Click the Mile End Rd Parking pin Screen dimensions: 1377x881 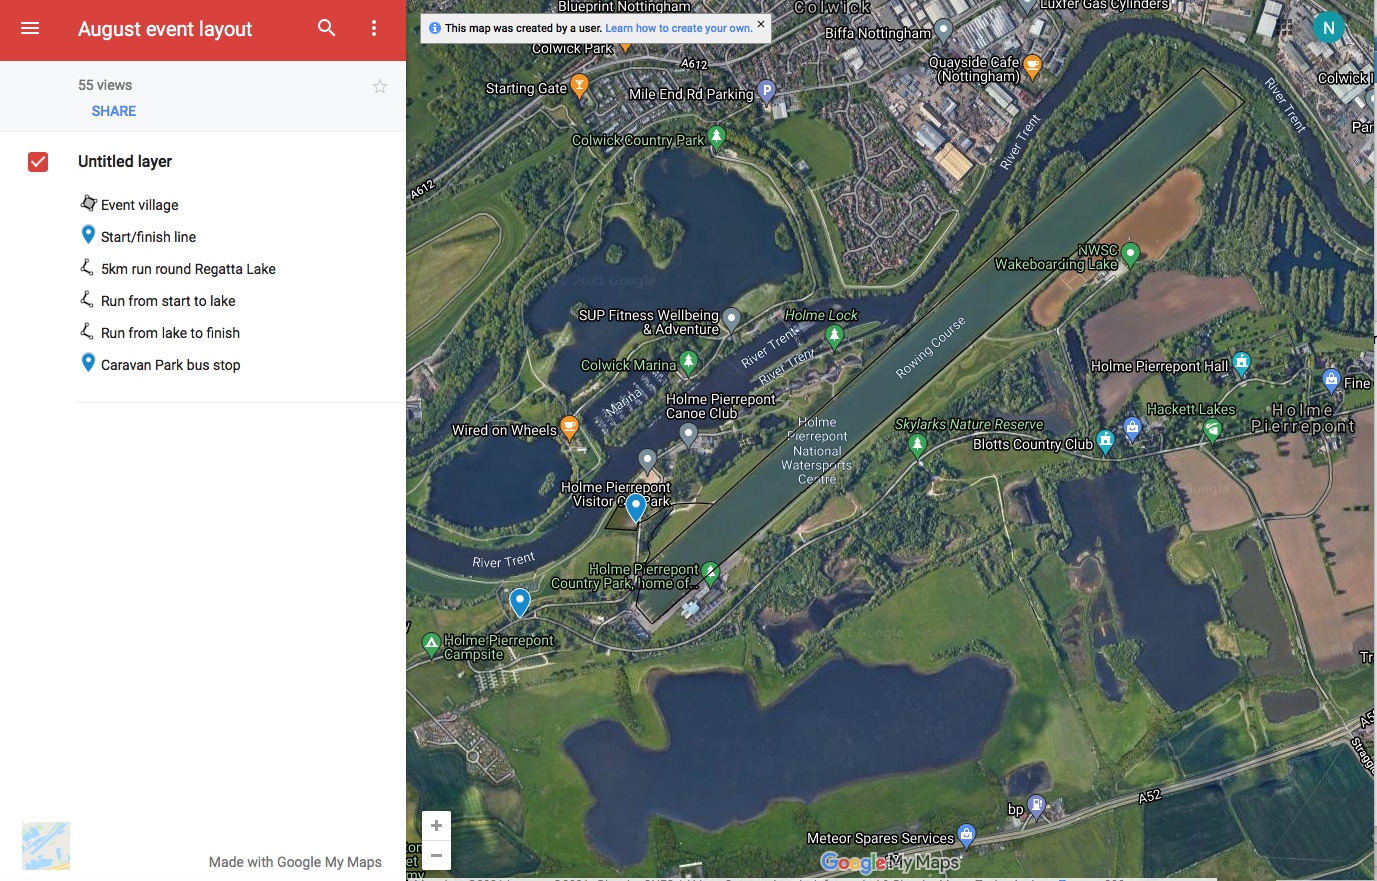766,91
